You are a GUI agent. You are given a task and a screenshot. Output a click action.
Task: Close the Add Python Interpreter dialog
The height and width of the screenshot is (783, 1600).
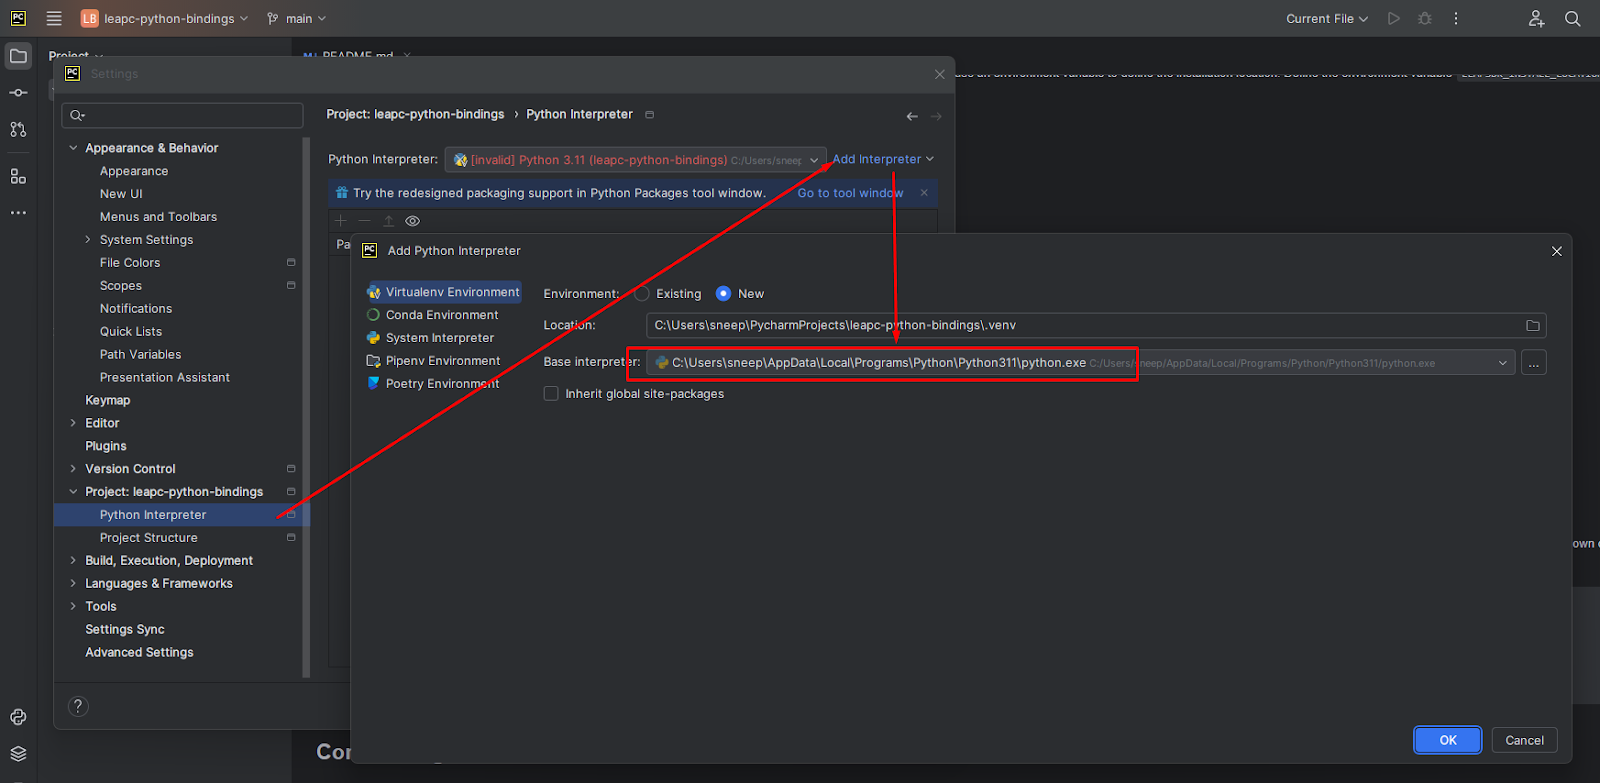coord(1556,251)
